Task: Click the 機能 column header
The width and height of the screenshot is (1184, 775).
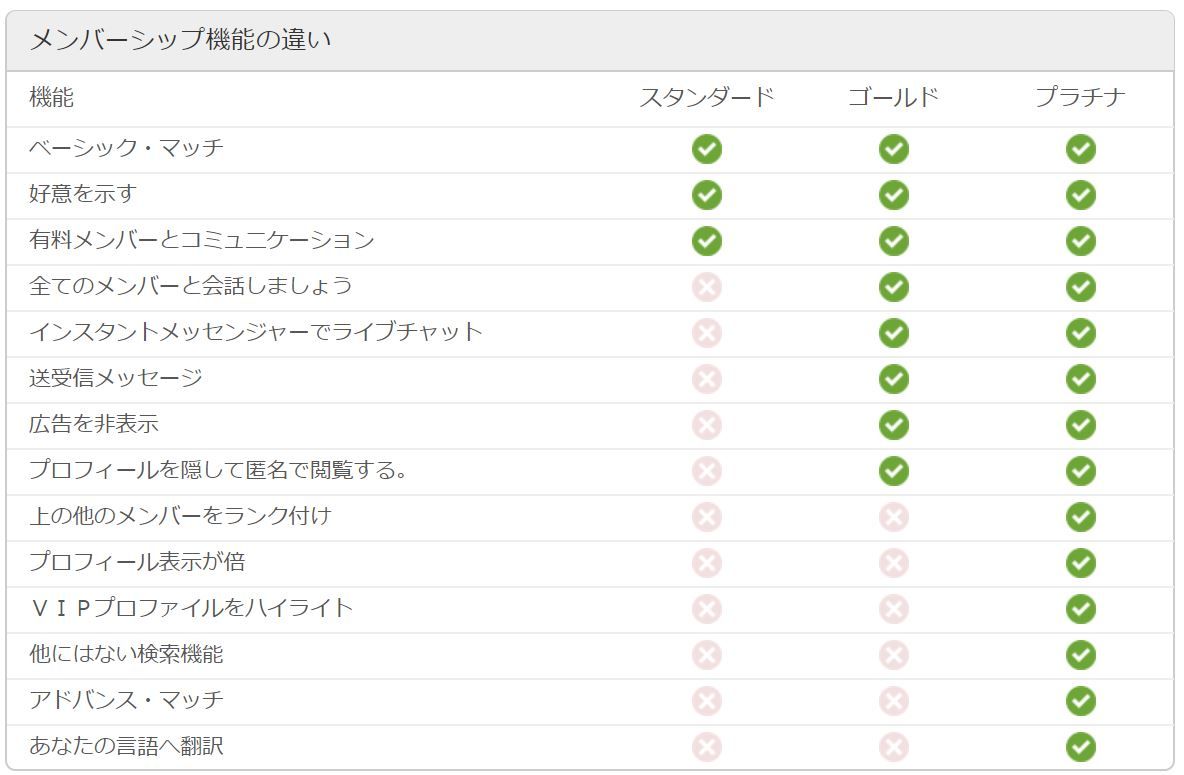Action: [x=51, y=98]
